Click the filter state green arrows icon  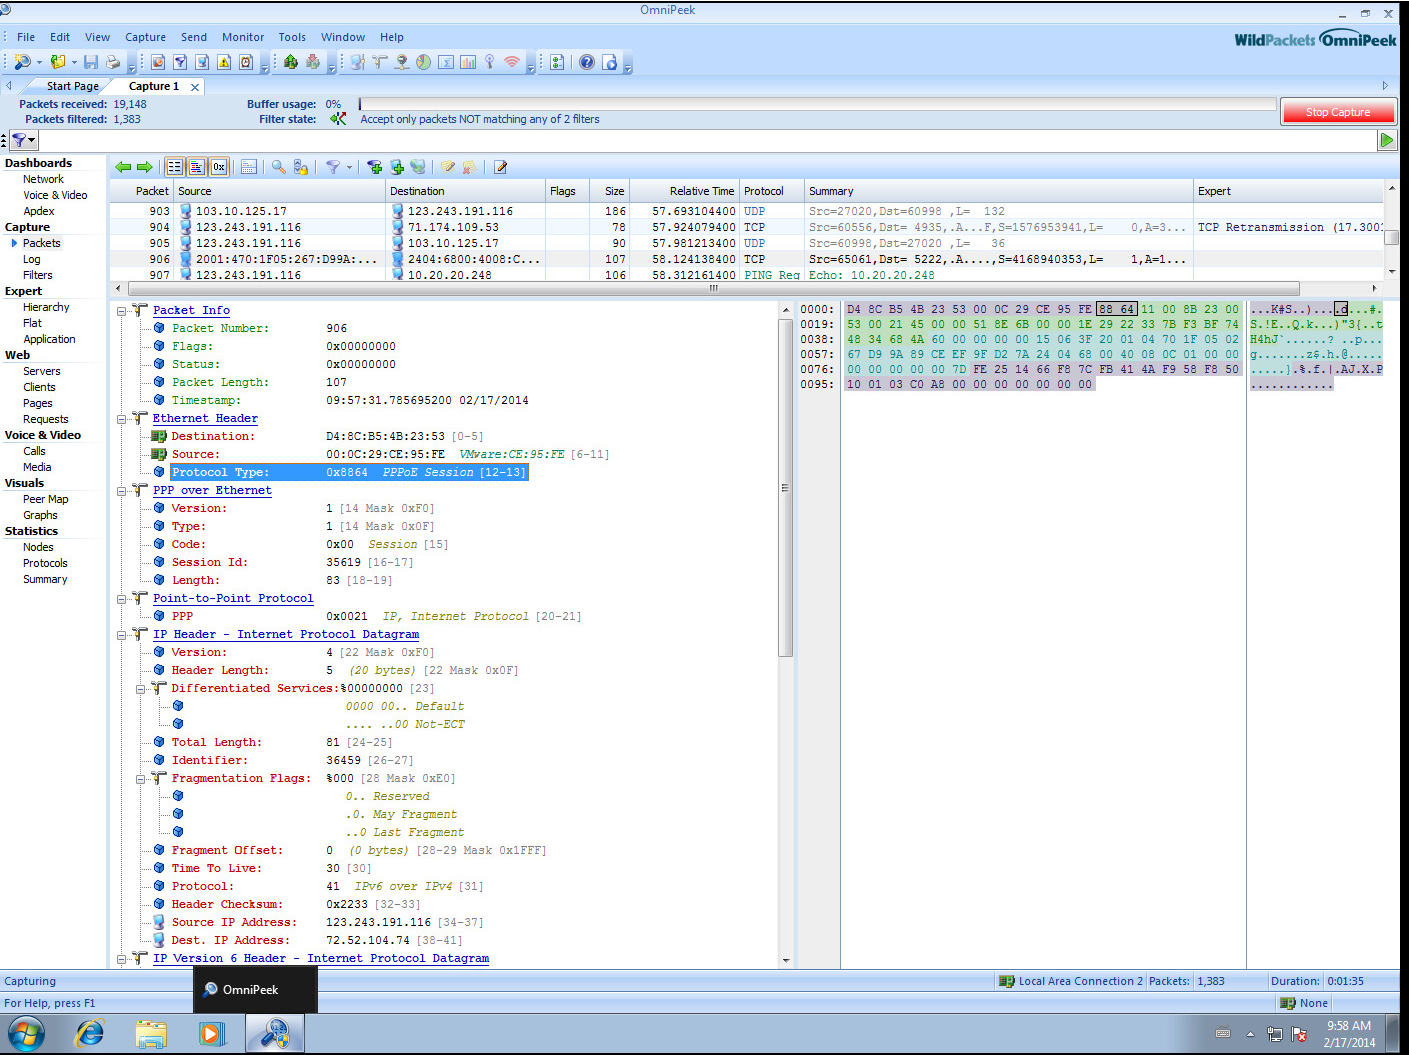338,119
